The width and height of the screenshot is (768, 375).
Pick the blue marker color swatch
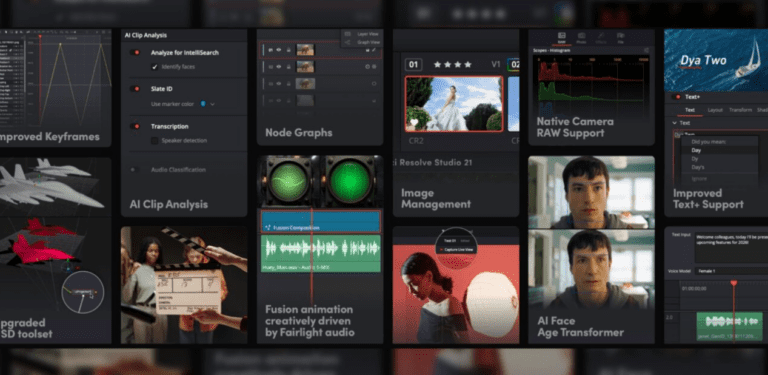(x=203, y=104)
